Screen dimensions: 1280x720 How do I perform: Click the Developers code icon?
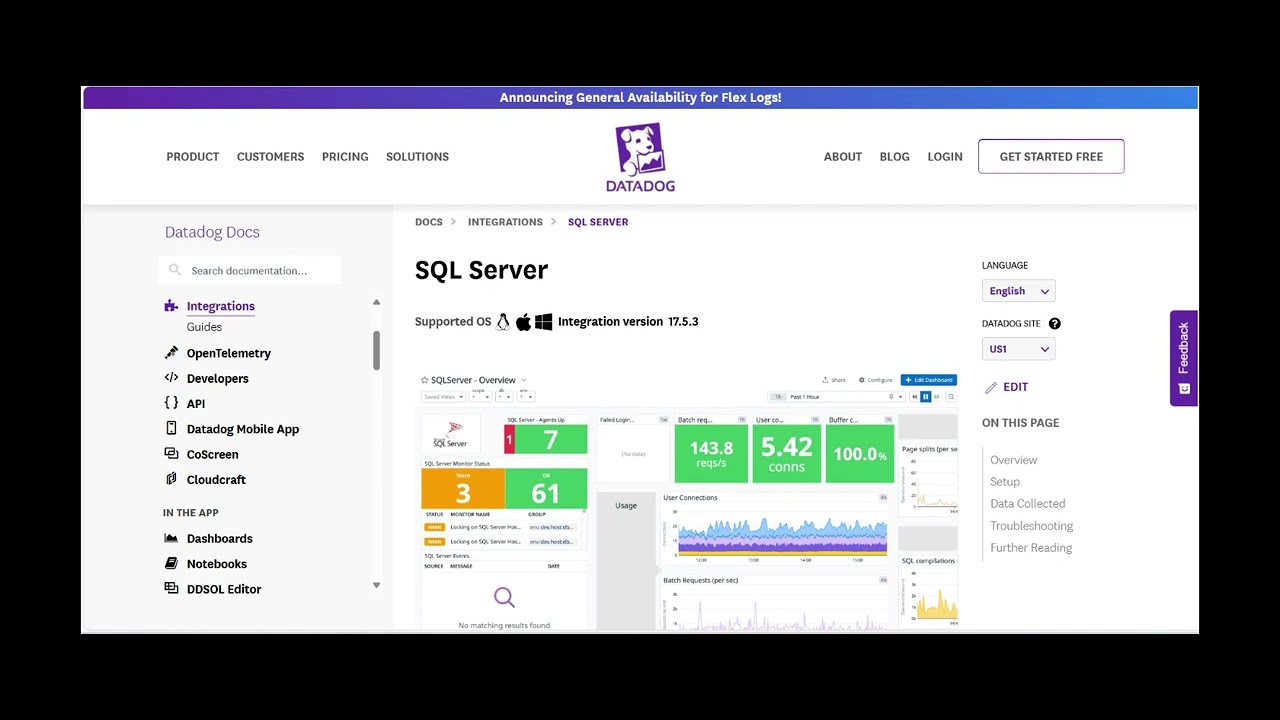click(x=171, y=378)
